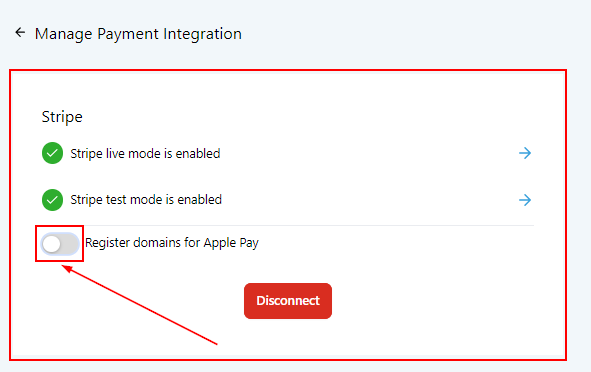Click the Disconnect button

(x=288, y=301)
